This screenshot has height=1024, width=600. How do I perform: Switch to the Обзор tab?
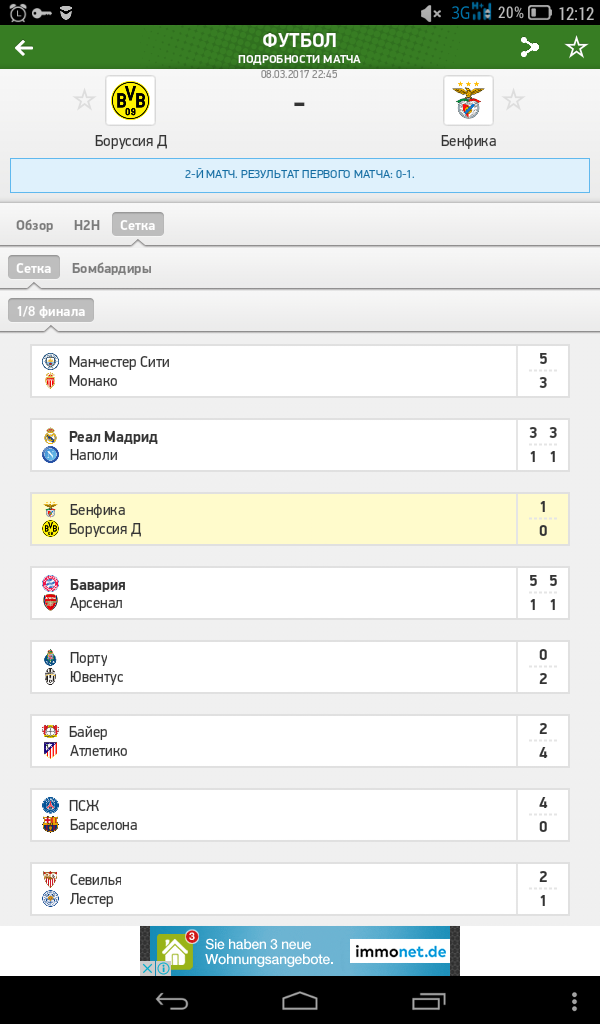point(35,225)
